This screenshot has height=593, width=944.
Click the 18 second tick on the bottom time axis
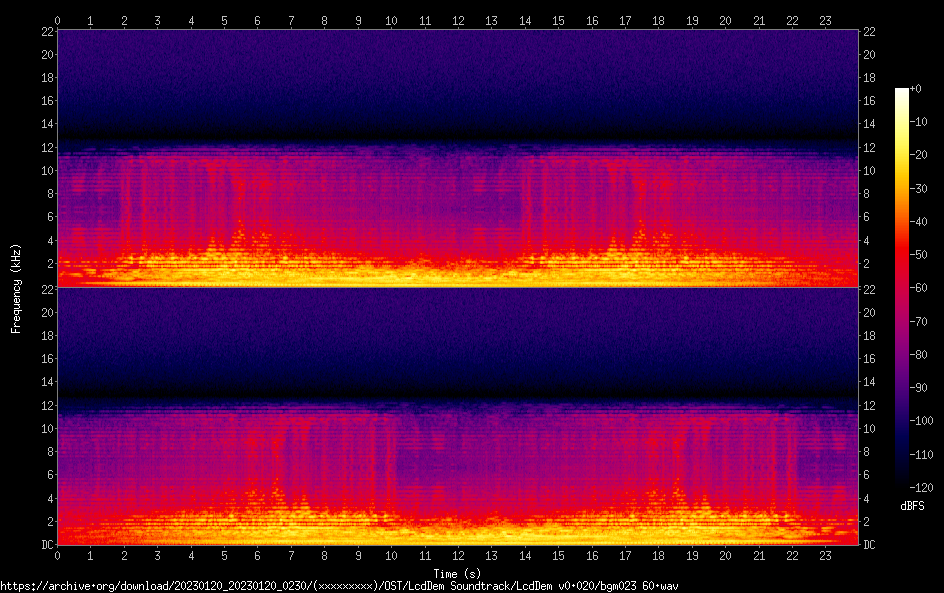[659, 555]
